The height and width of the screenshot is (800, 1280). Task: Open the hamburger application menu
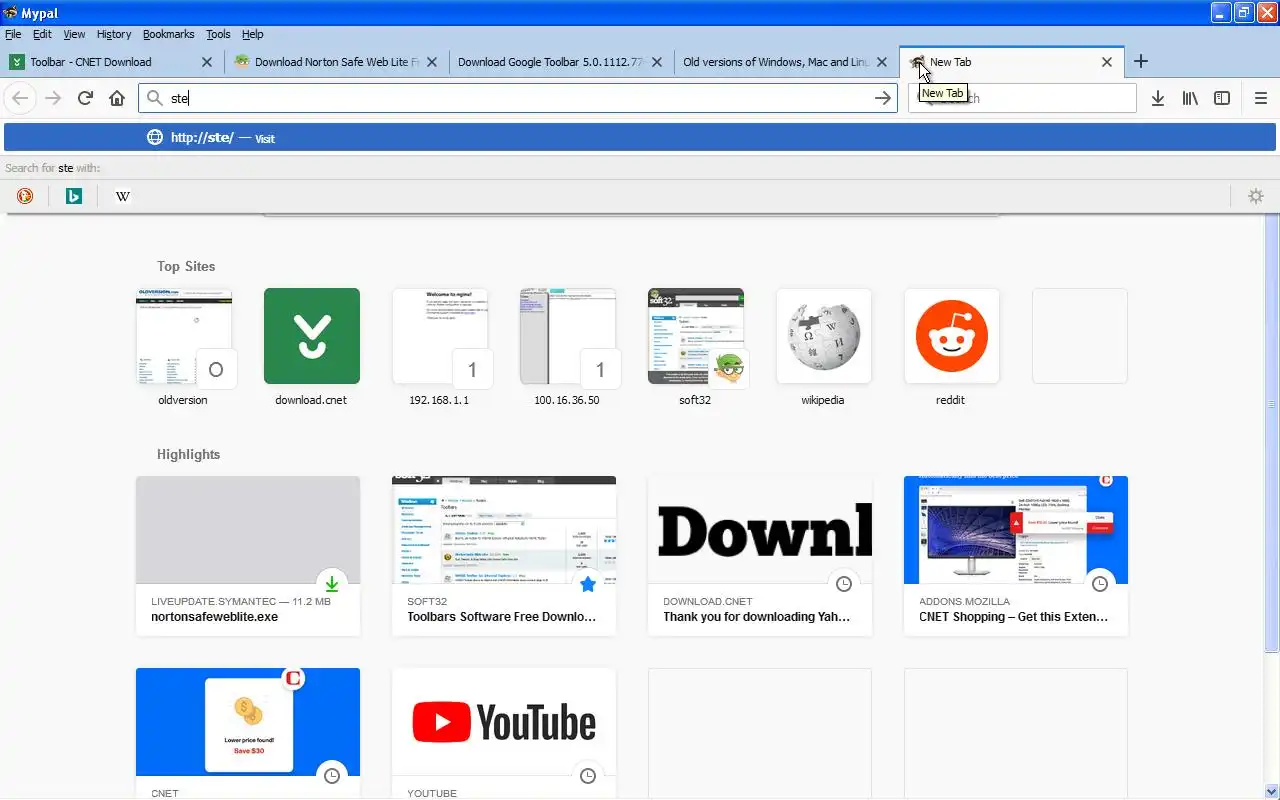(1261, 98)
